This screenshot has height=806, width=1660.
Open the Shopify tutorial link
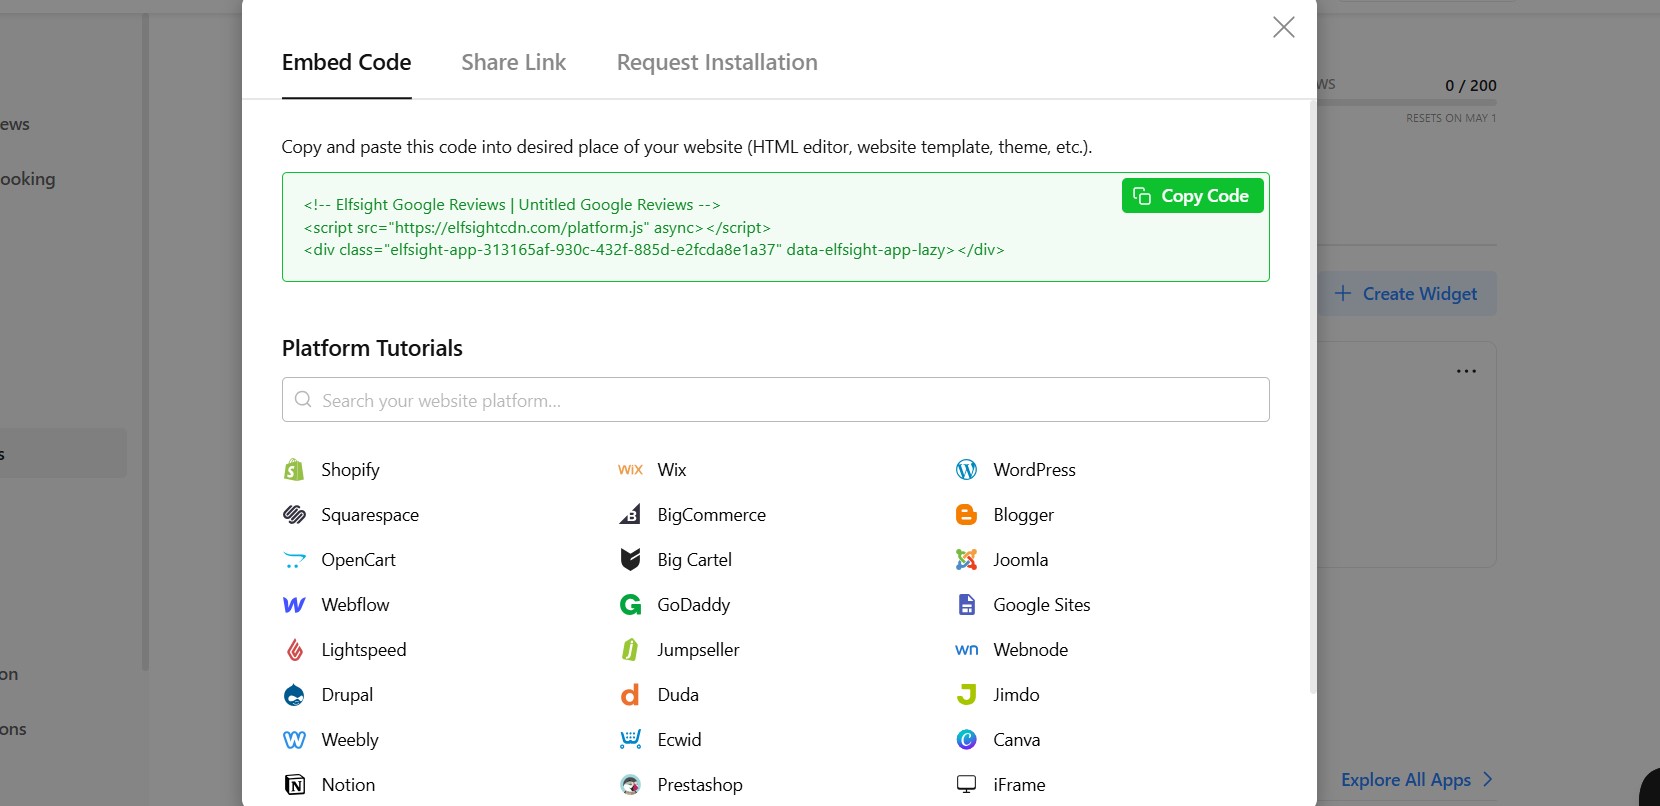[350, 470]
